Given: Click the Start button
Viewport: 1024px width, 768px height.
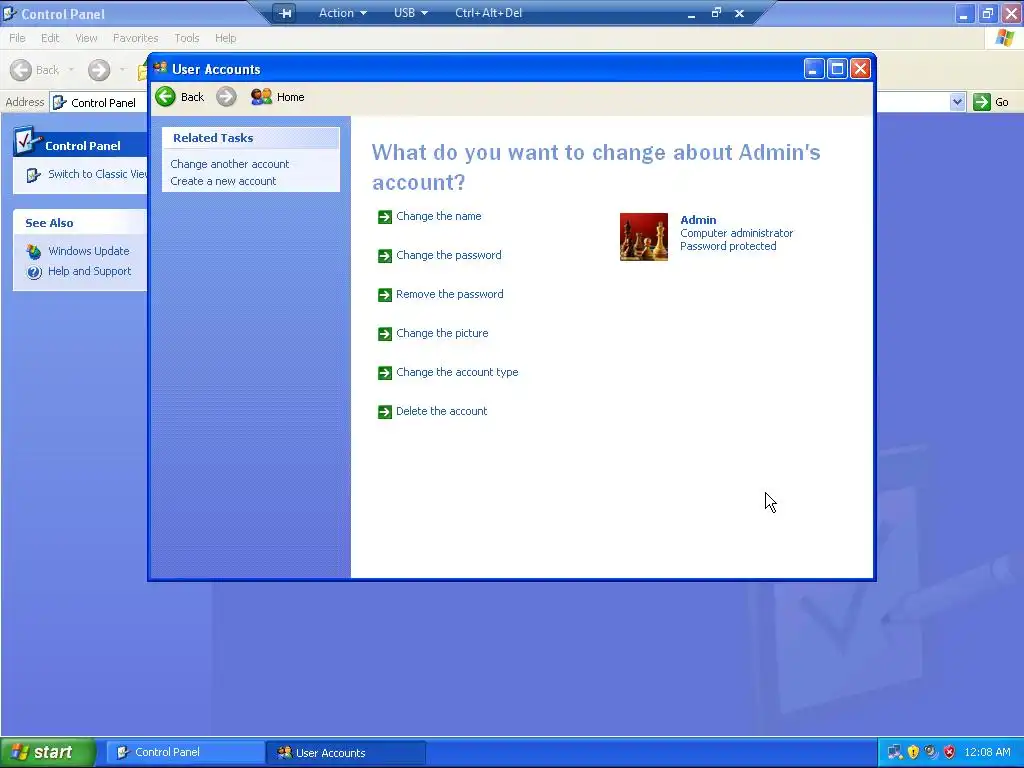Looking at the screenshot, I should coord(48,752).
